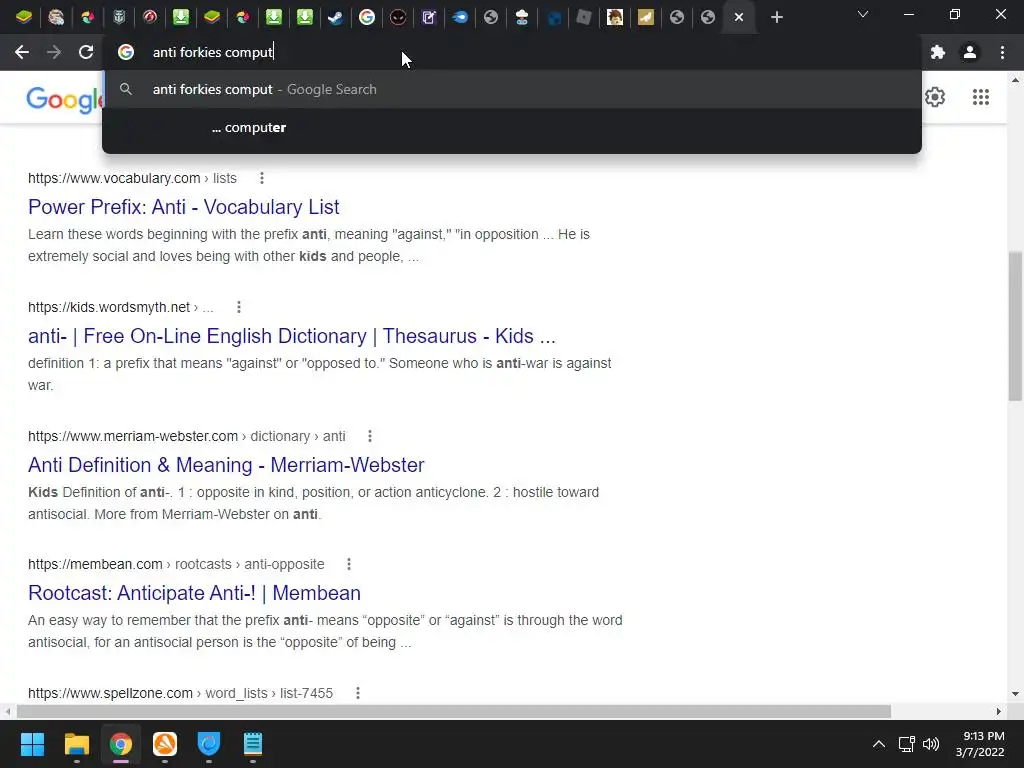Open the tab with yellow bird favicon
This screenshot has height=768, width=1024.
point(646,17)
